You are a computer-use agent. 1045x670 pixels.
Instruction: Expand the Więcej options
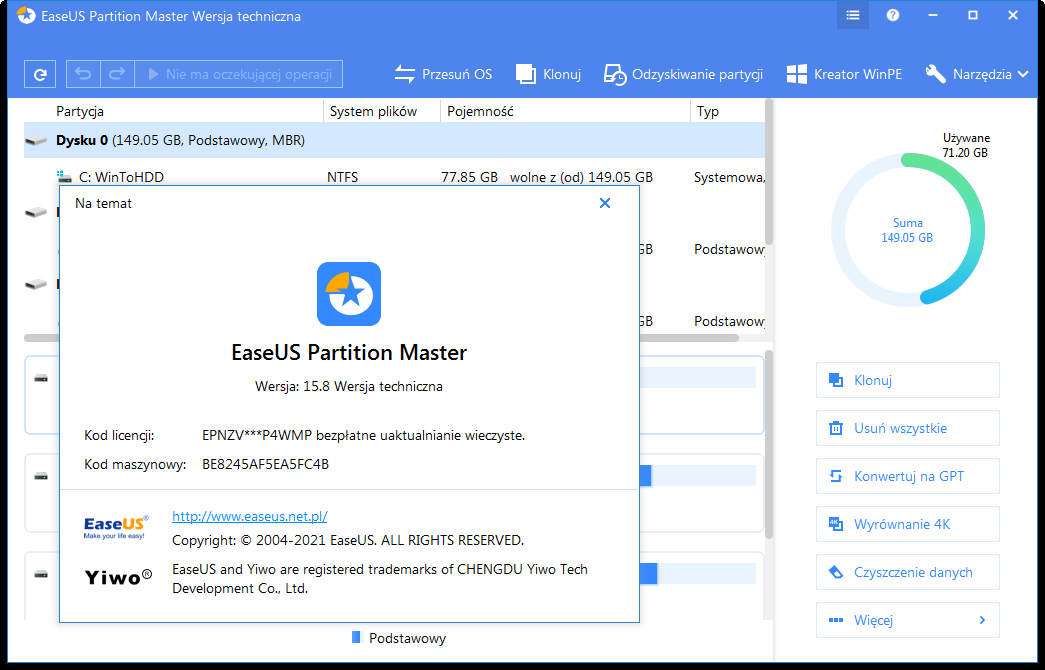908,620
